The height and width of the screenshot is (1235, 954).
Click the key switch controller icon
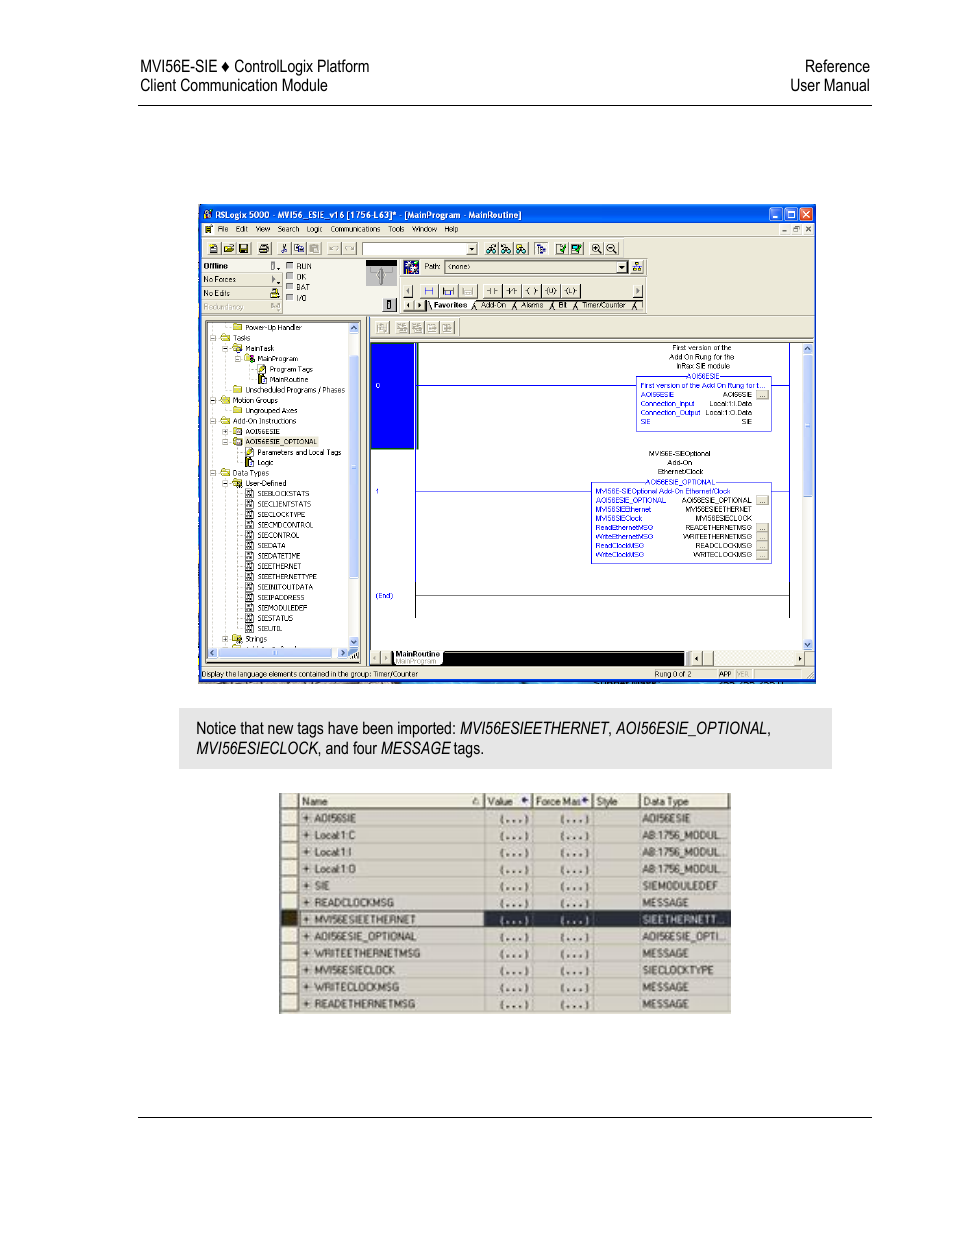[381, 274]
